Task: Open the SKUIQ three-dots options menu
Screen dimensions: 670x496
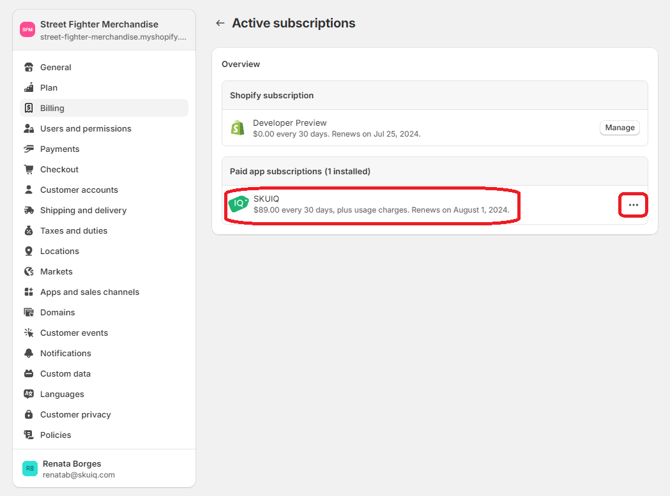Action: [633, 205]
